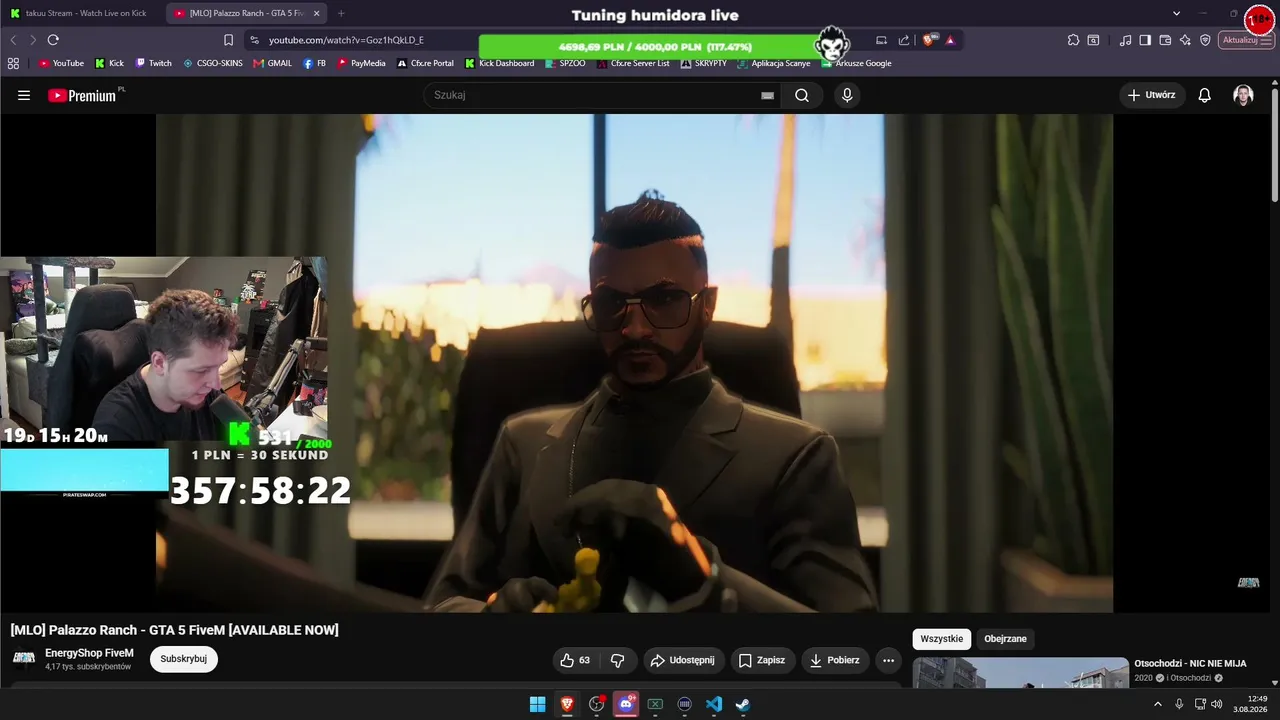This screenshot has width=1280, height=720.
Task: Open Steam from the taskbar
Action: (743, 704)
